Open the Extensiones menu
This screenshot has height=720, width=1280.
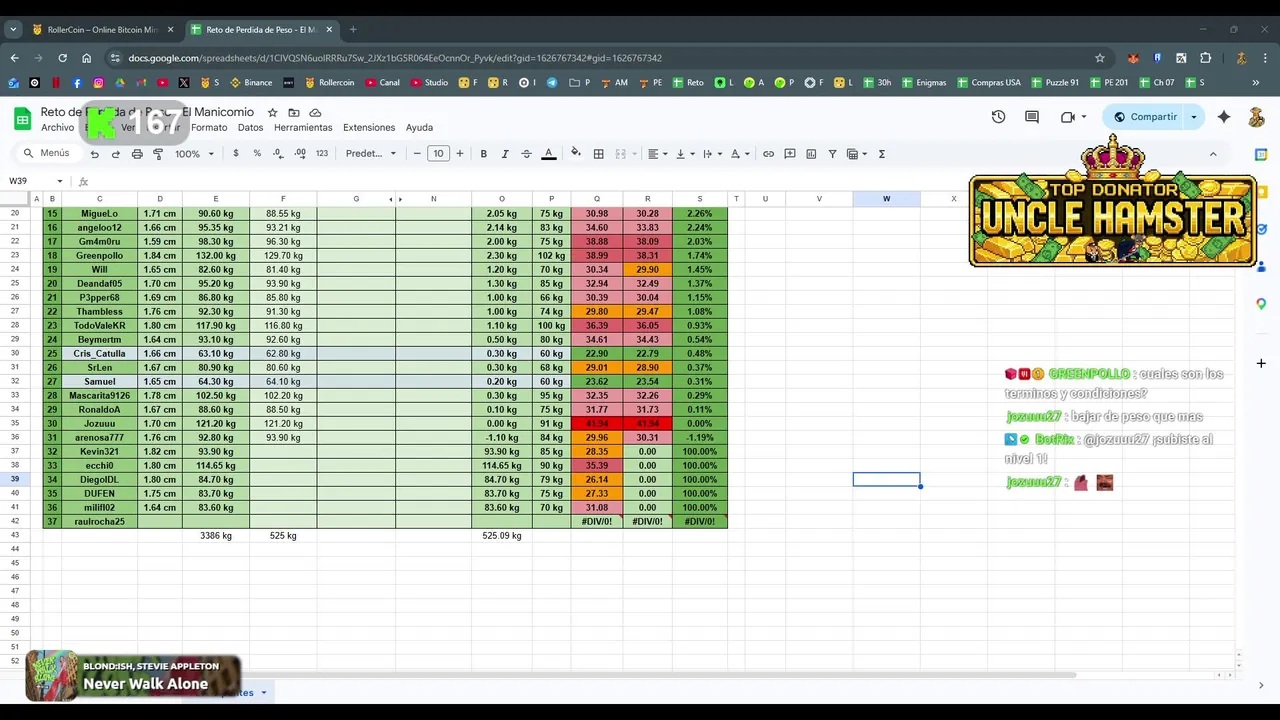(369, 128)
